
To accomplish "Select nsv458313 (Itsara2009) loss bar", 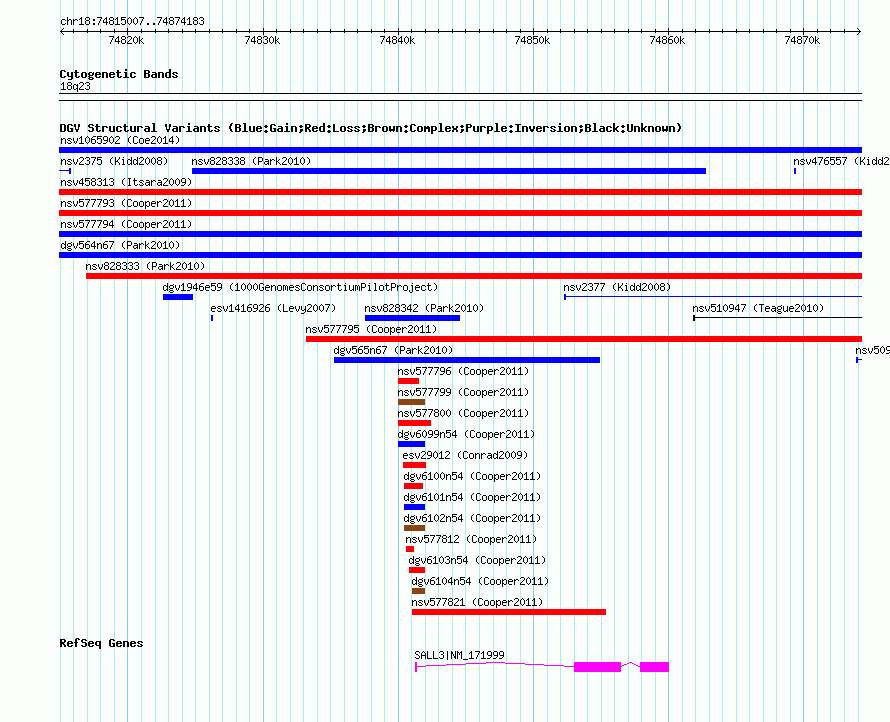I will (460, 192).
